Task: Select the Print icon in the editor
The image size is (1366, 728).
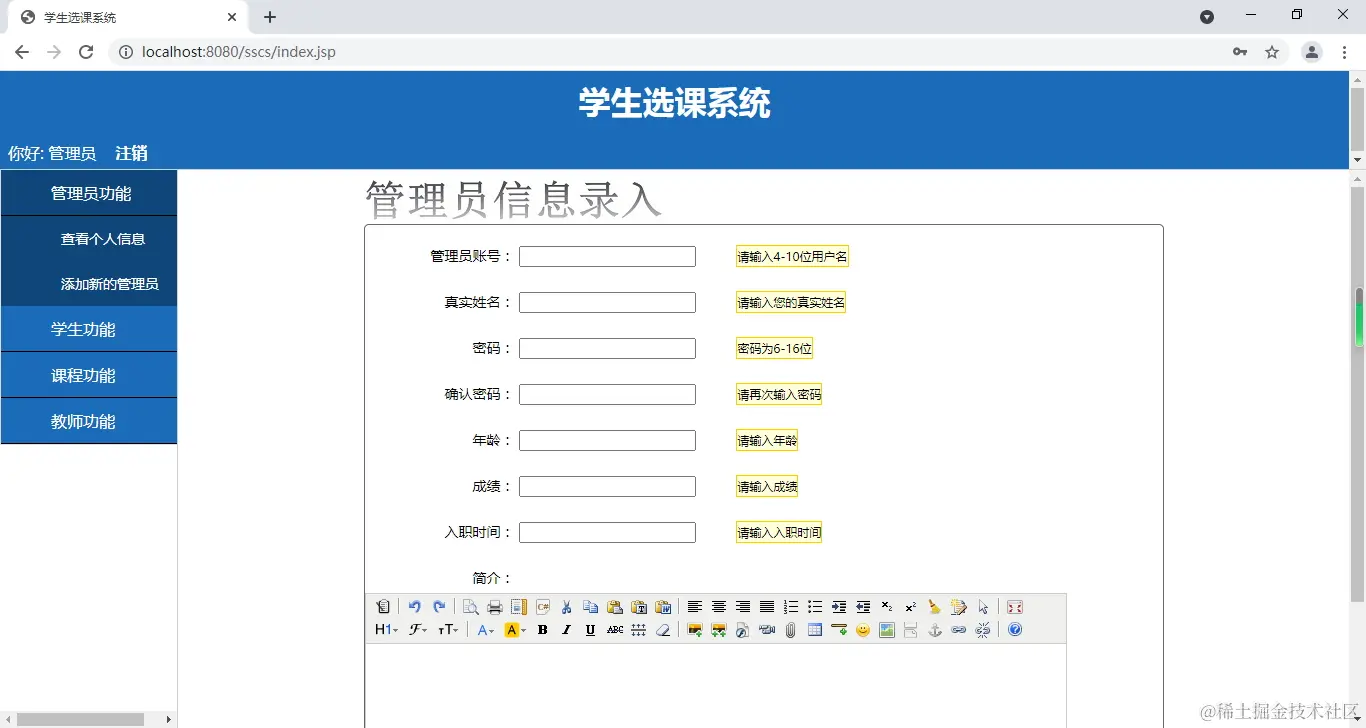Action: (495, 607)
